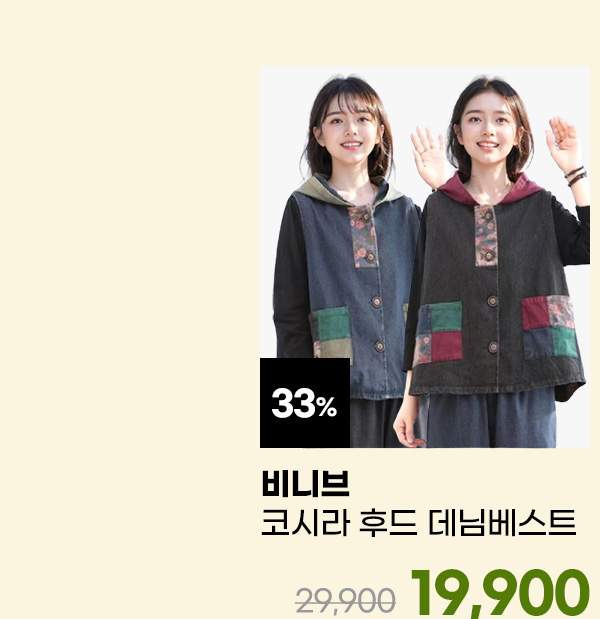Click the blue denim pants on the right model
This screenshot has height=619, width=600.
(489, 419)
